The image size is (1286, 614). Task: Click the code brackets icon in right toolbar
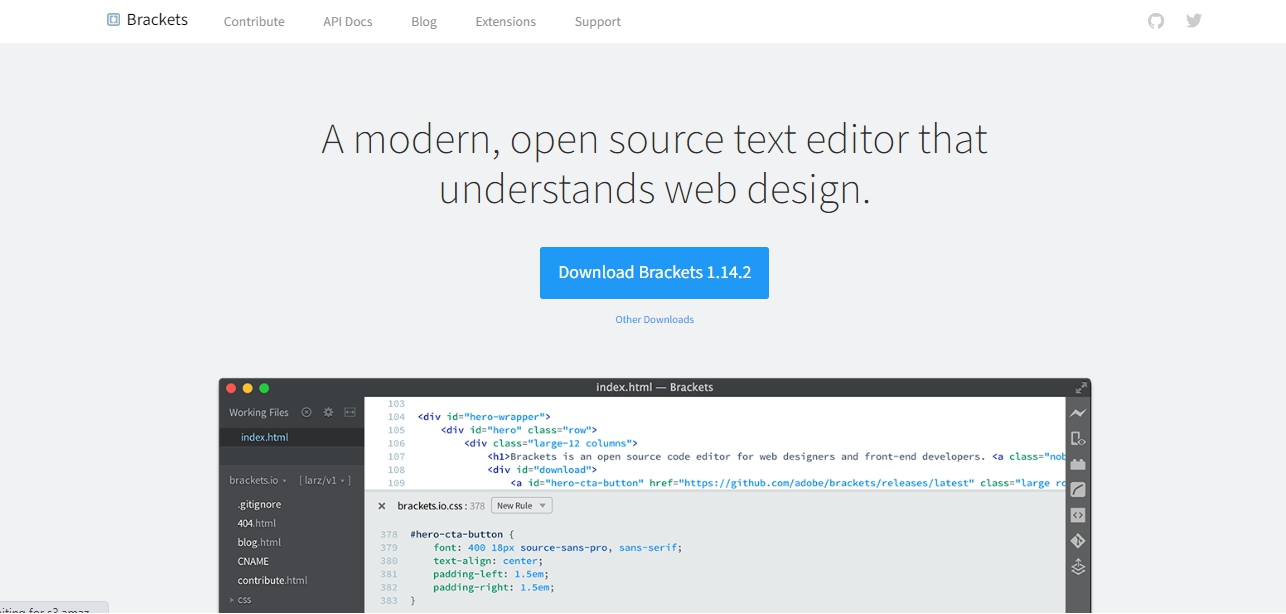[x=1078, y=515]
